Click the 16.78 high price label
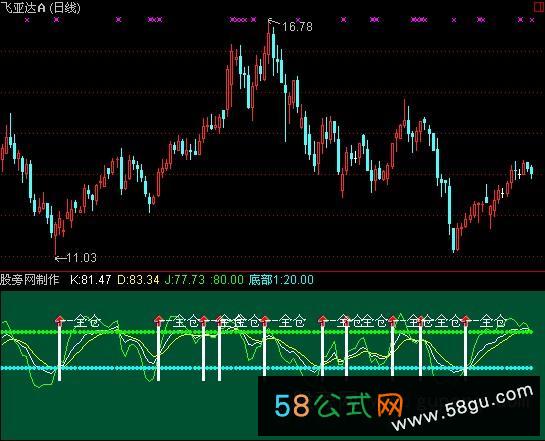Viewport: 545px width, 441px height. (x=297, y=27)
